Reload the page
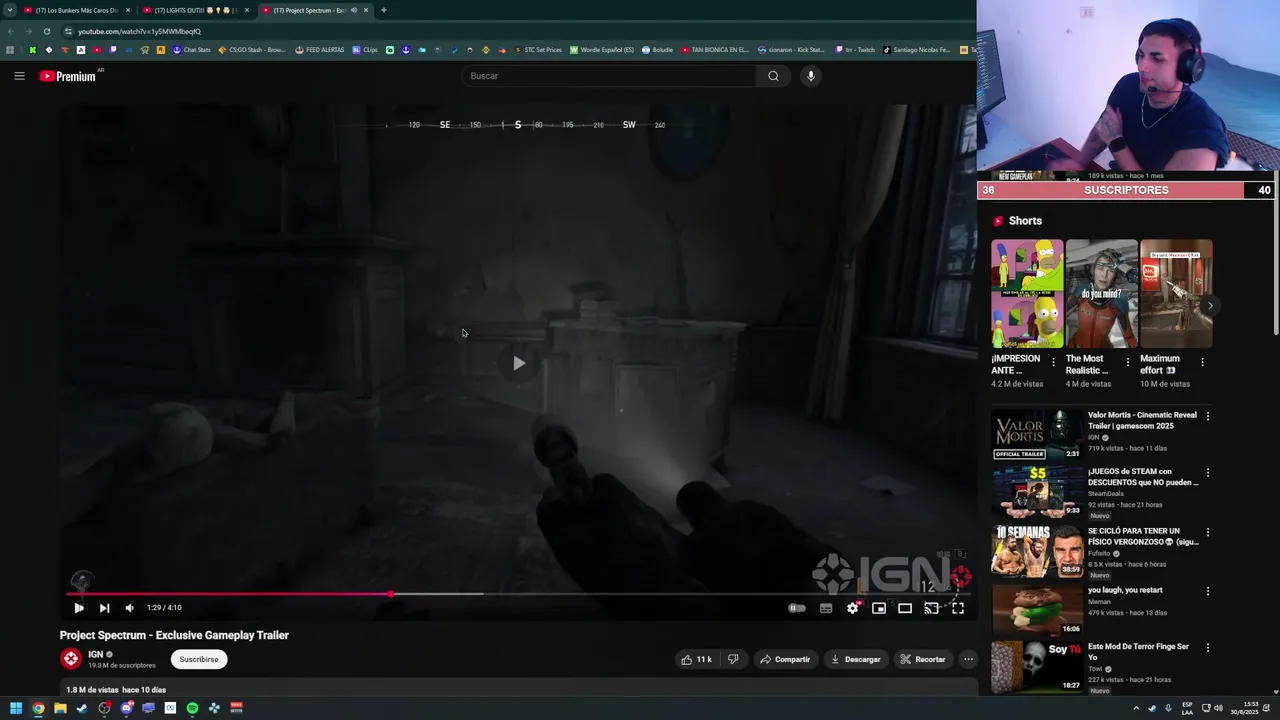Screen dimensions: 1280x720 pos(46,31)
